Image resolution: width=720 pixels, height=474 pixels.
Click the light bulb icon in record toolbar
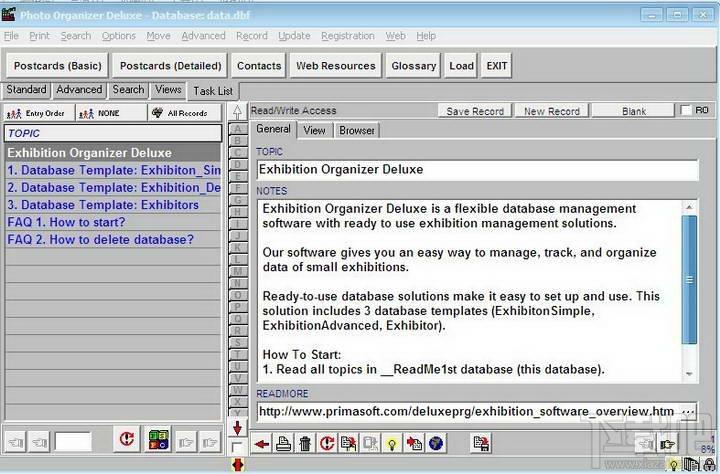pyautogui.click(x=392, y=444)
